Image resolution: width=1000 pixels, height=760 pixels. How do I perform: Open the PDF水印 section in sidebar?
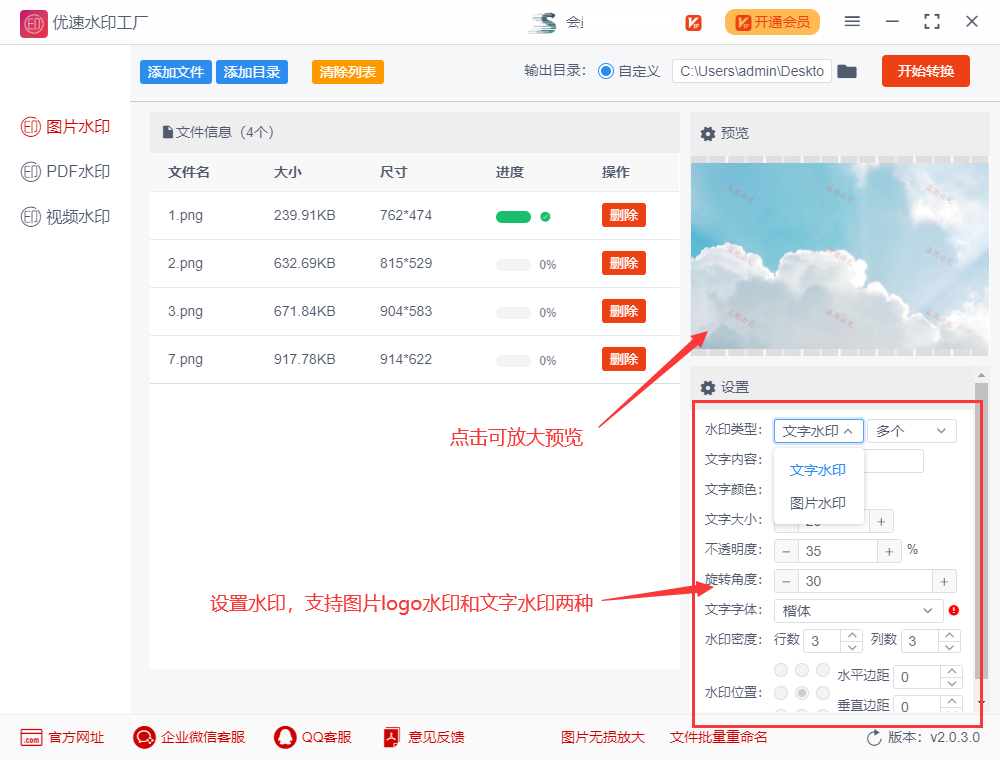62,171
